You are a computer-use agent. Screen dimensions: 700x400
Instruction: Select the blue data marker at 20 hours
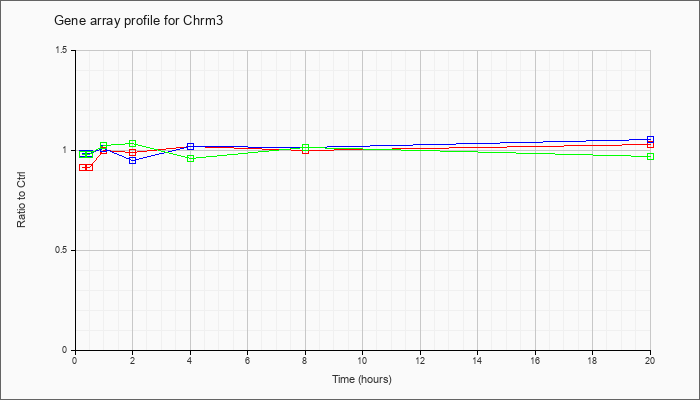651,139
